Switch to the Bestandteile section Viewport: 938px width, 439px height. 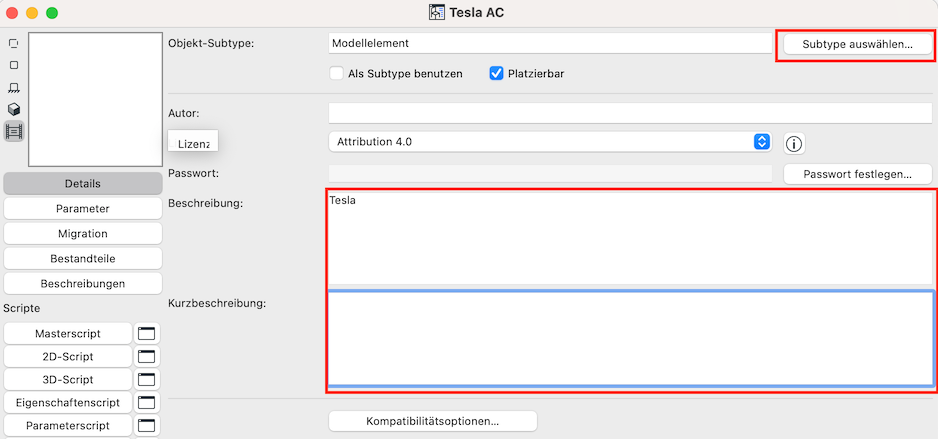point(83,258)
